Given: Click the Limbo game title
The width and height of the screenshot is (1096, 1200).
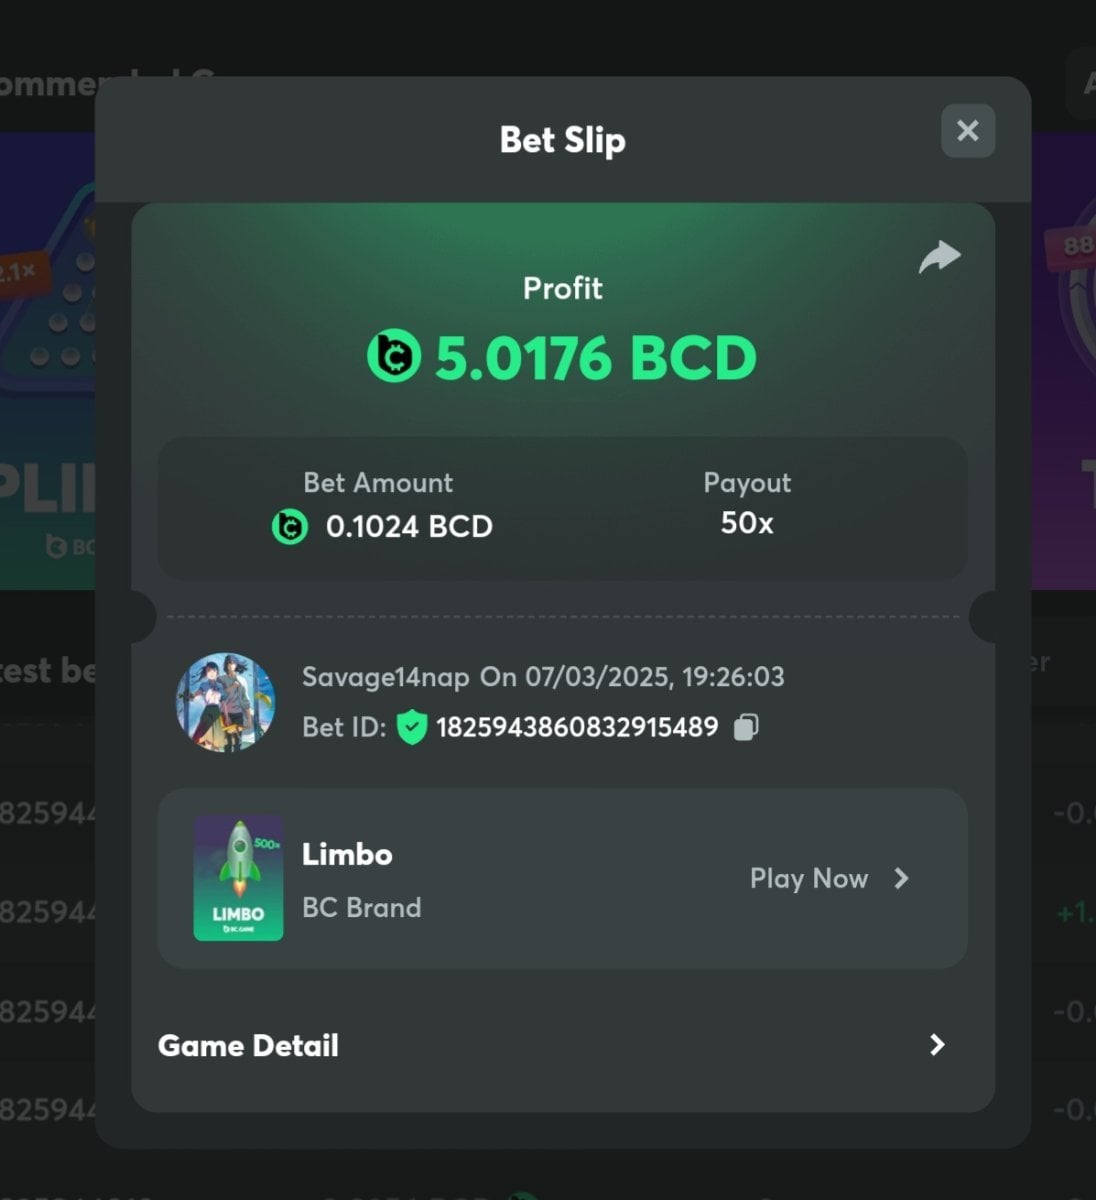Looking at the screenshot, I should (x=347, y=854).
